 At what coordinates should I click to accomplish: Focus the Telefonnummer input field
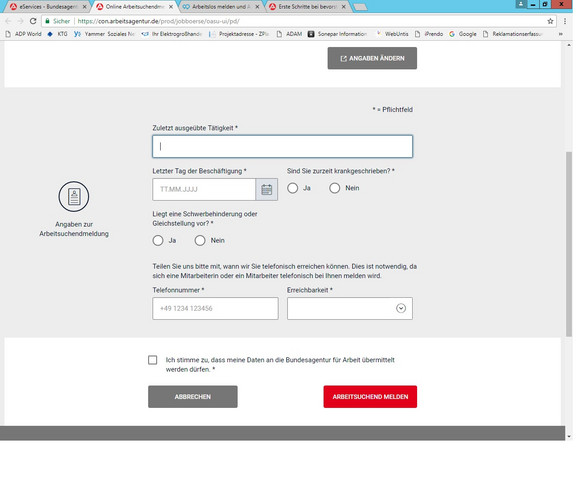[215, 308]
